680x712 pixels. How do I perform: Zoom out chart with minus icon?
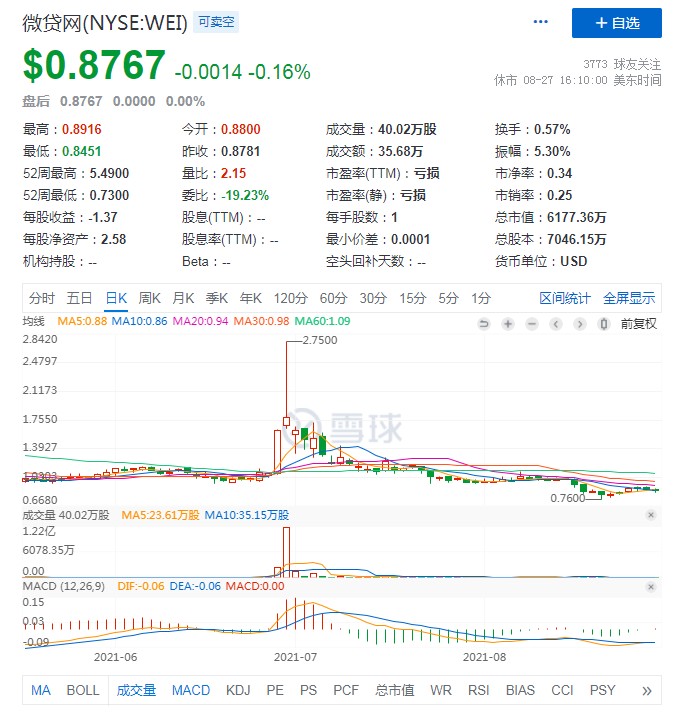pyautogui.click(x=532, y=323)
